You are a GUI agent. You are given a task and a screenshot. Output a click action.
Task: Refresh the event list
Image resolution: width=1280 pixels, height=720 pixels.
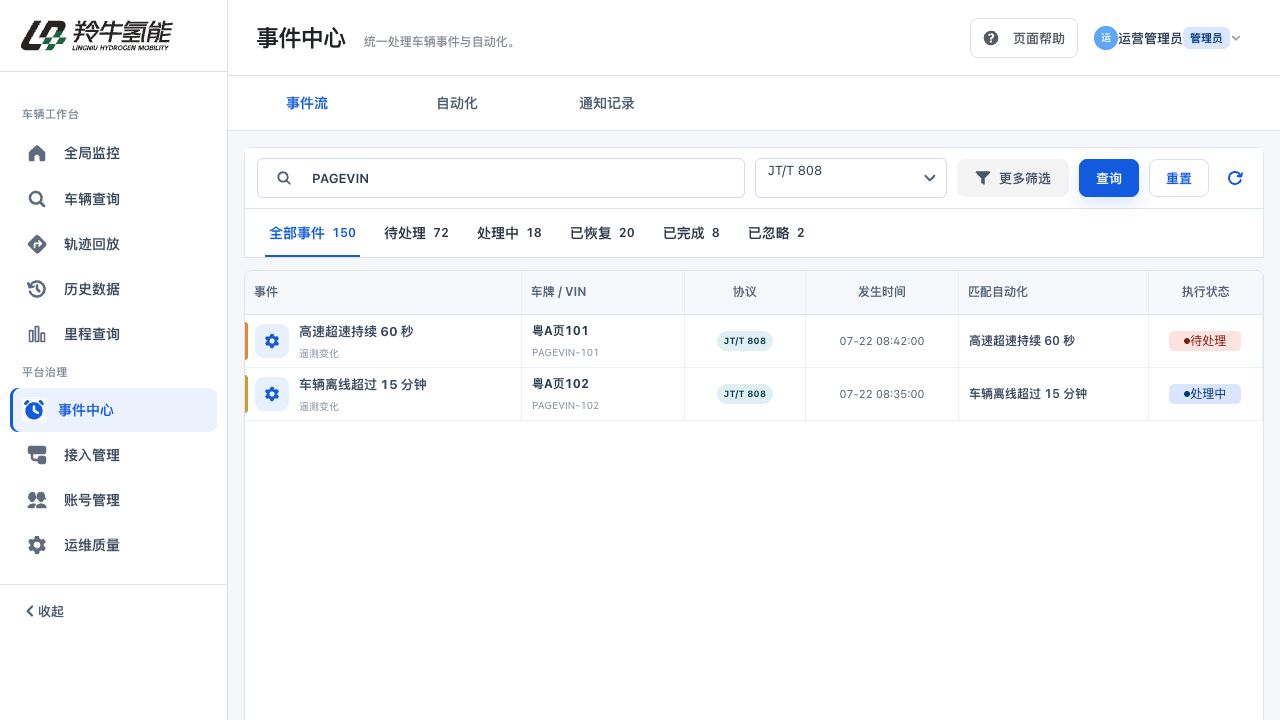click(x=1235, y=178)
